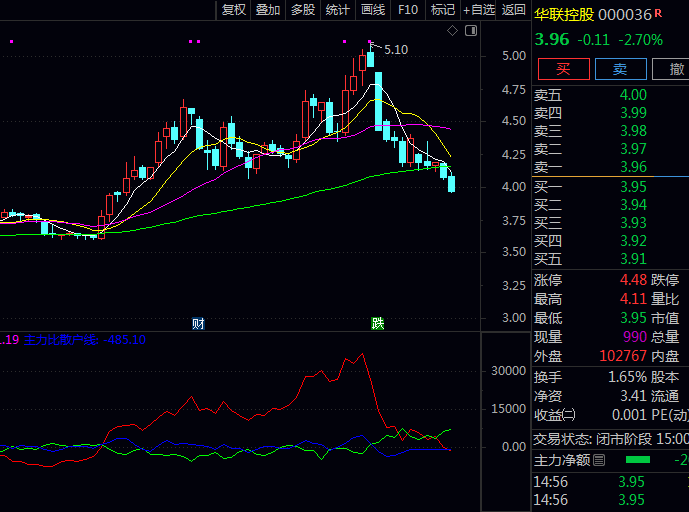Click the 返回 back button

(x=513, y=10)
